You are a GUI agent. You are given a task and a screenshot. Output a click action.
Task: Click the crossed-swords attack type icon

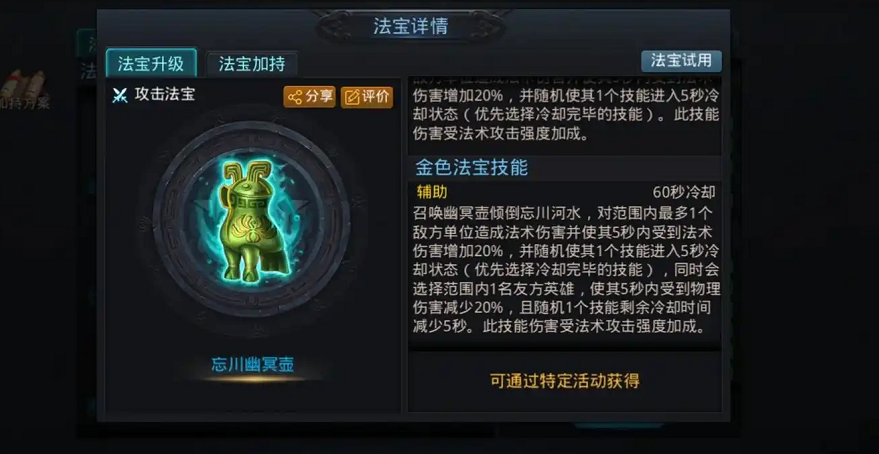click(x=119, y=96)
